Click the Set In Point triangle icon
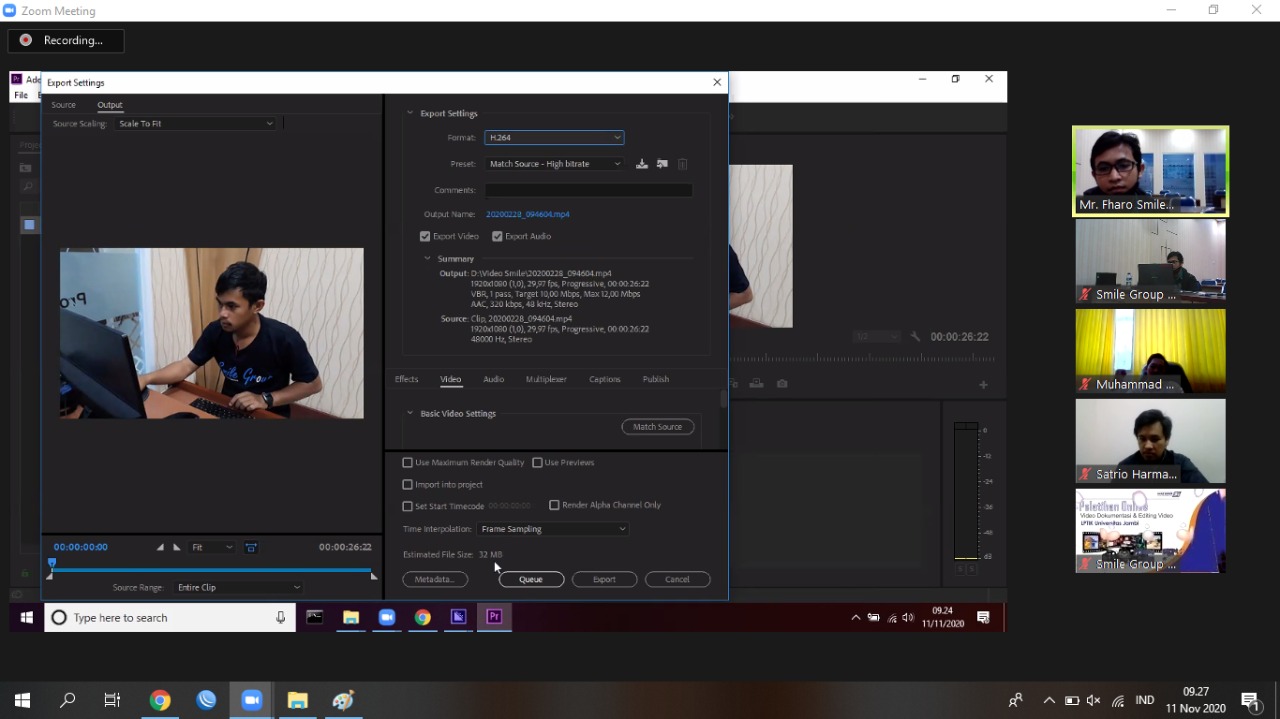 coord(160,547)
